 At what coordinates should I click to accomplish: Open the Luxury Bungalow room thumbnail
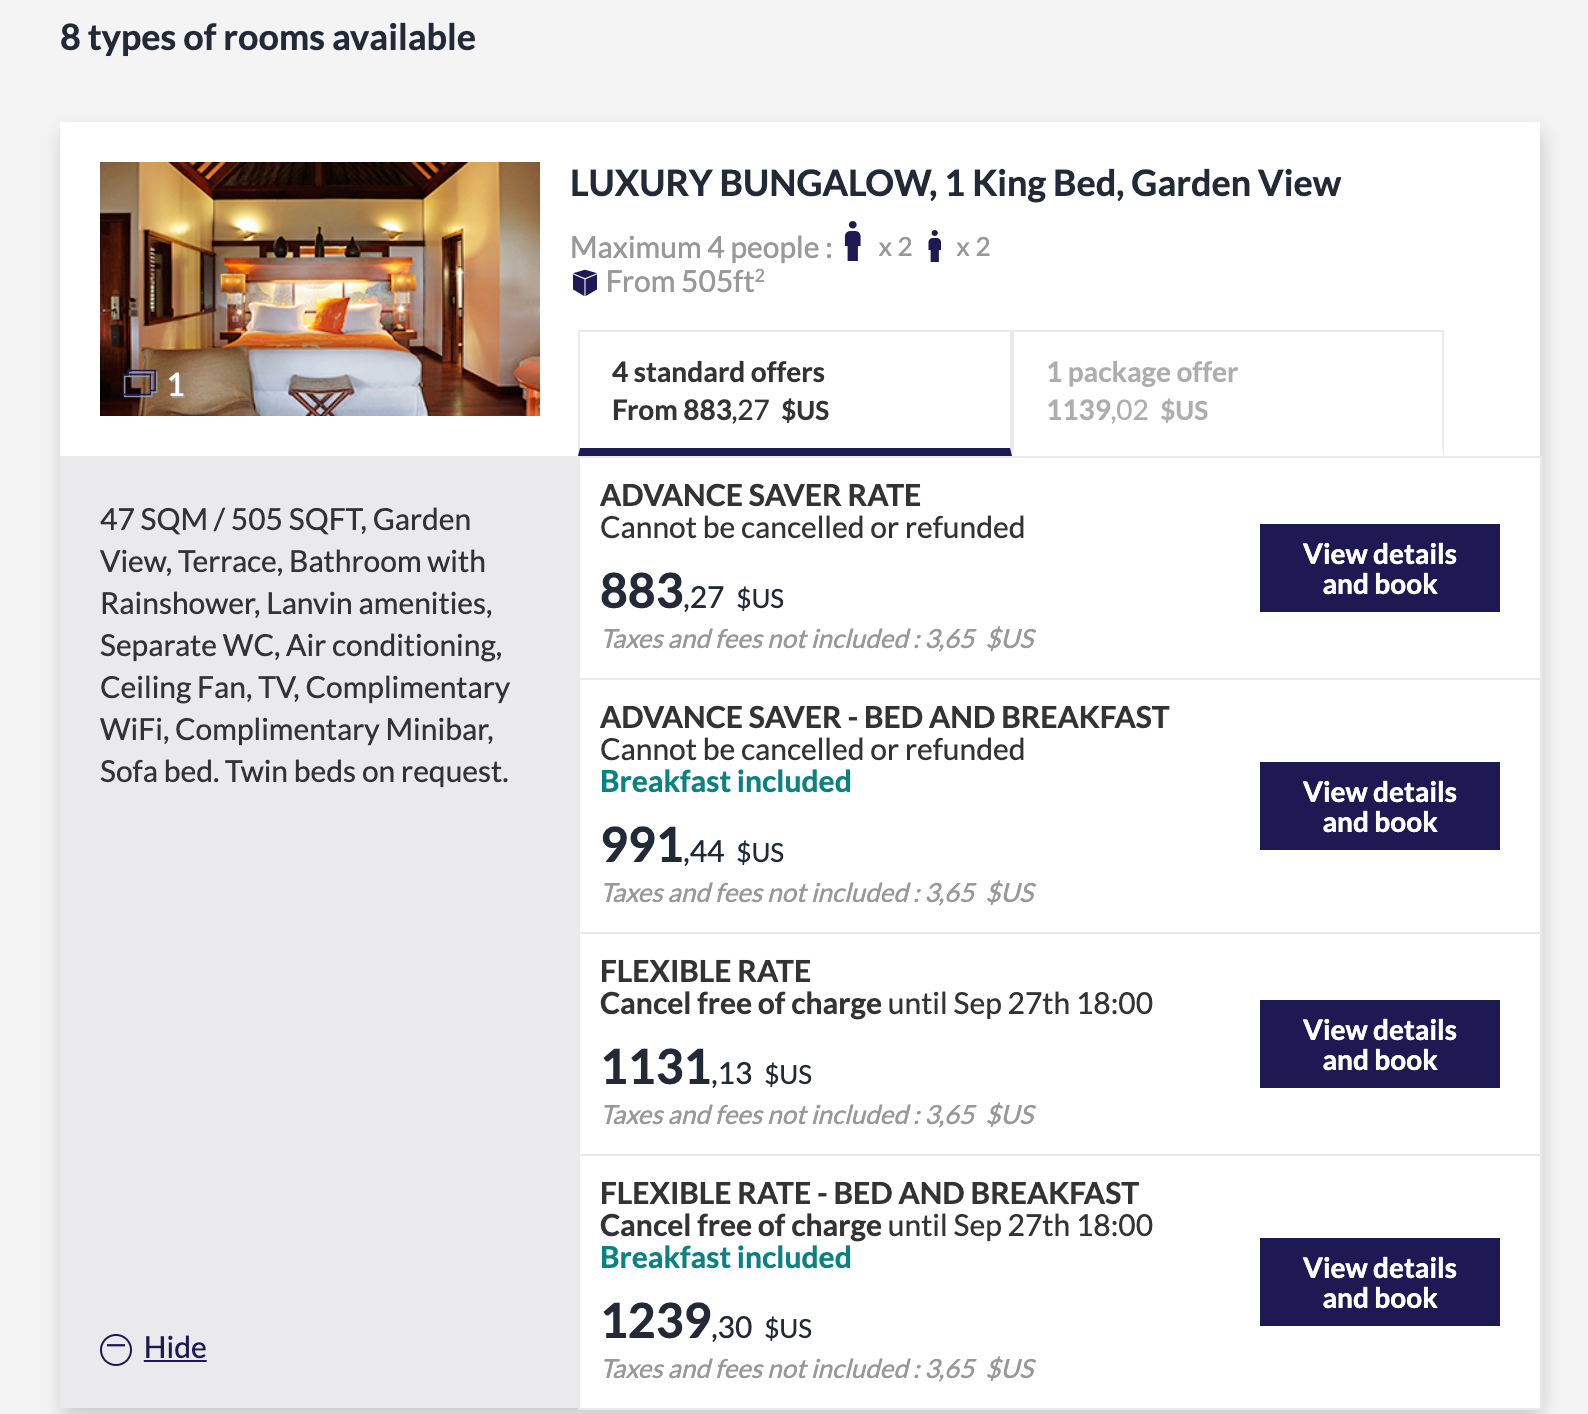[320, 288]
